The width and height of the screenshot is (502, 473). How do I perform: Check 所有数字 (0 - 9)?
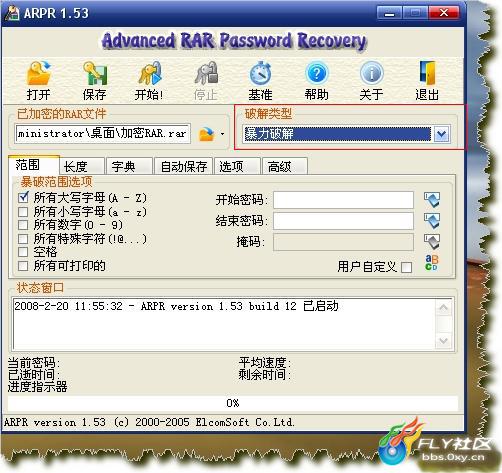pyautogui.click(x=23, y=225)
